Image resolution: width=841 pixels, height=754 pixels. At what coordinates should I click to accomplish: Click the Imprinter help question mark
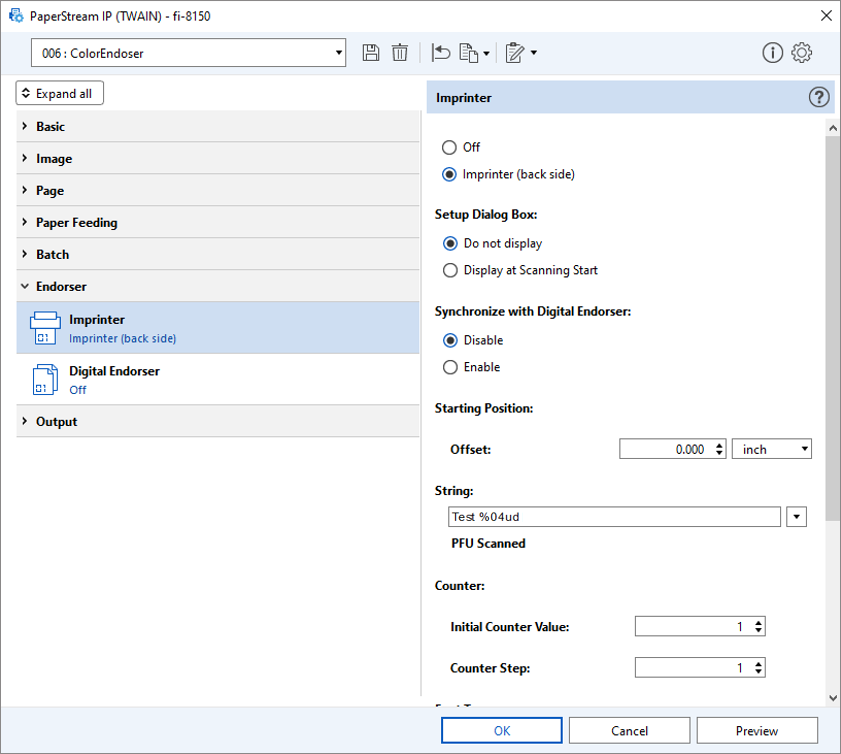click(818, 98)
